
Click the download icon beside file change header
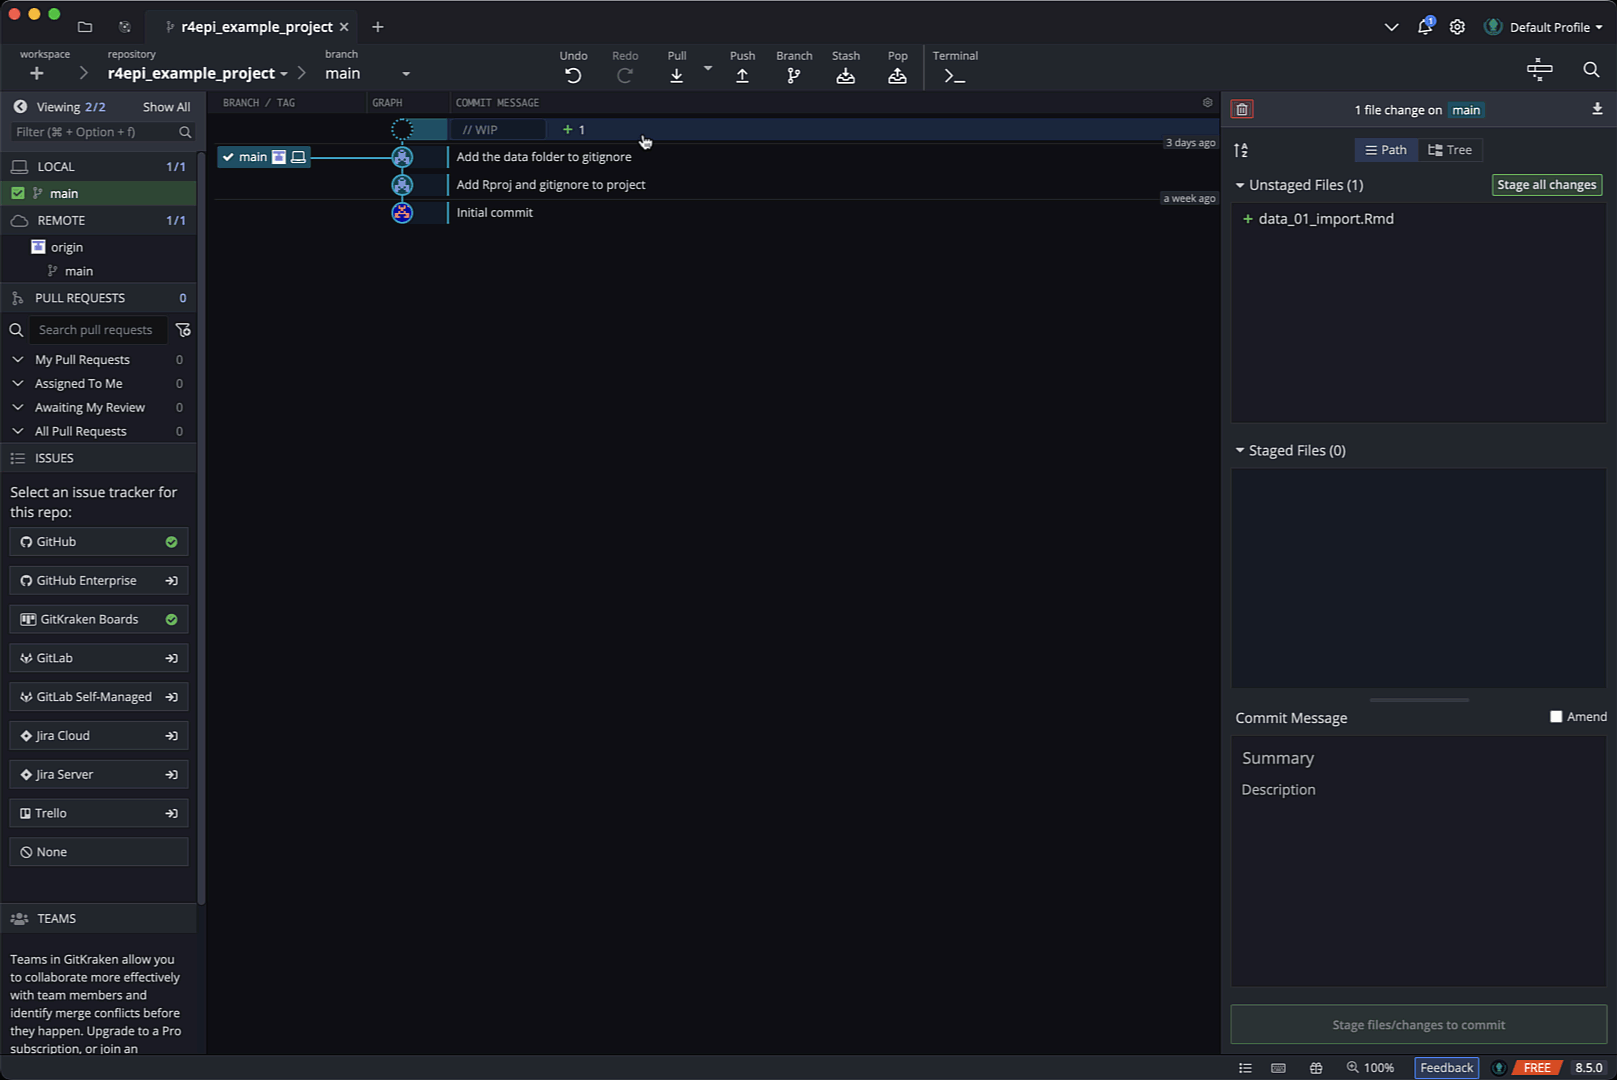click(1597, 109)
